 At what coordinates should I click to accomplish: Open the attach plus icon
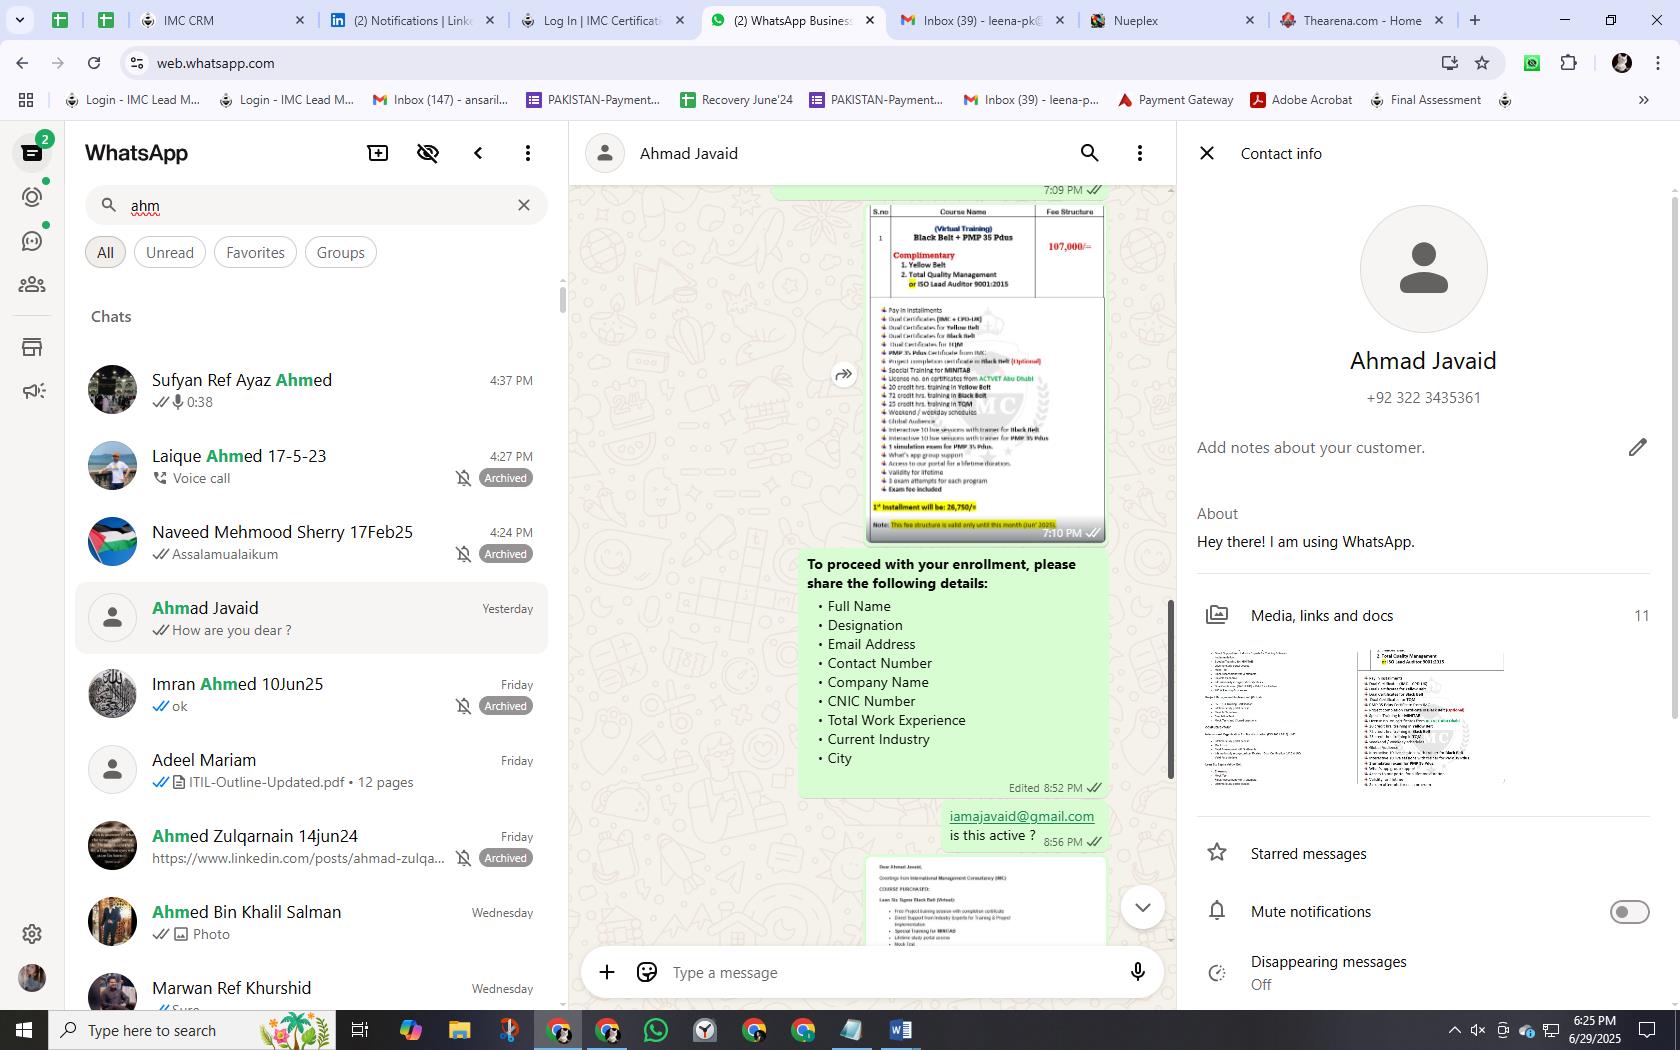click(x=607, y=972)
